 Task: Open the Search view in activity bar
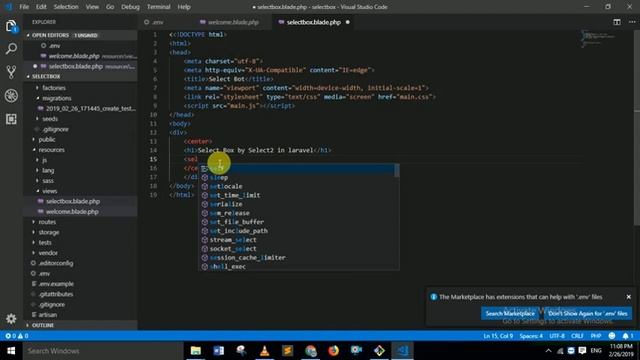click(11, 49)
